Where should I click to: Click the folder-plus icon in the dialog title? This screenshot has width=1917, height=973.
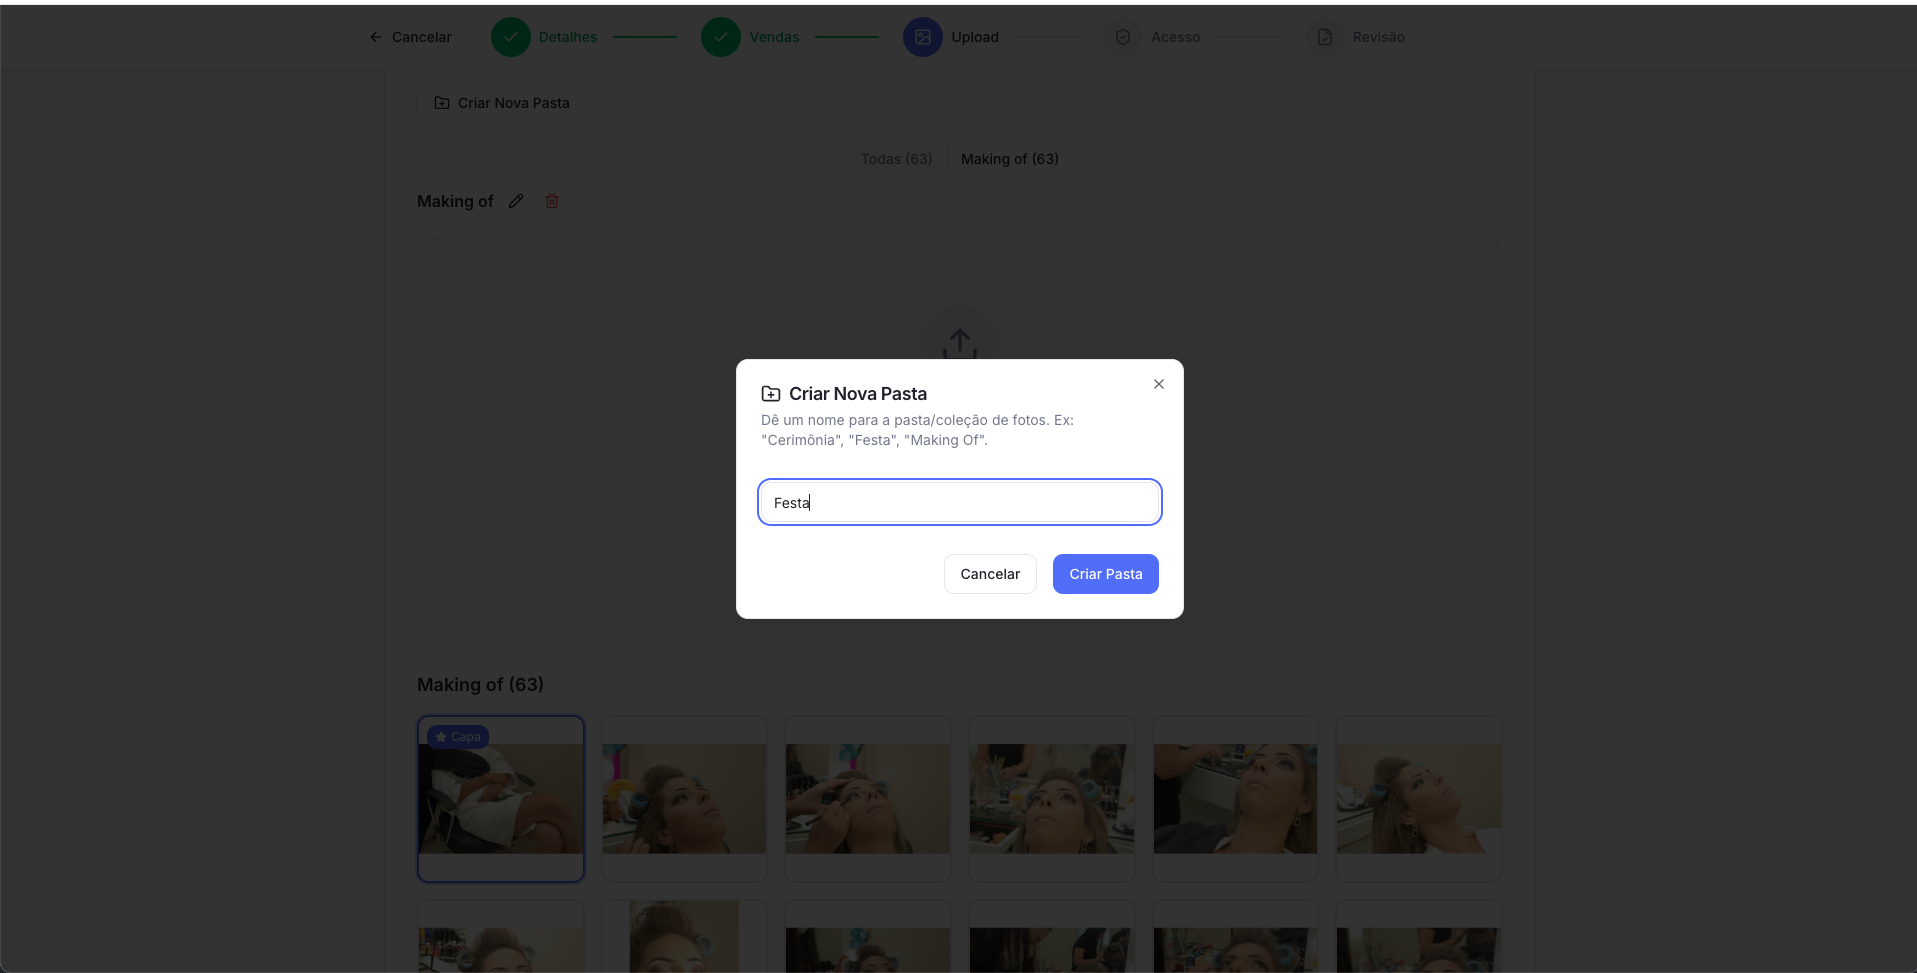(x=771, y=394)
